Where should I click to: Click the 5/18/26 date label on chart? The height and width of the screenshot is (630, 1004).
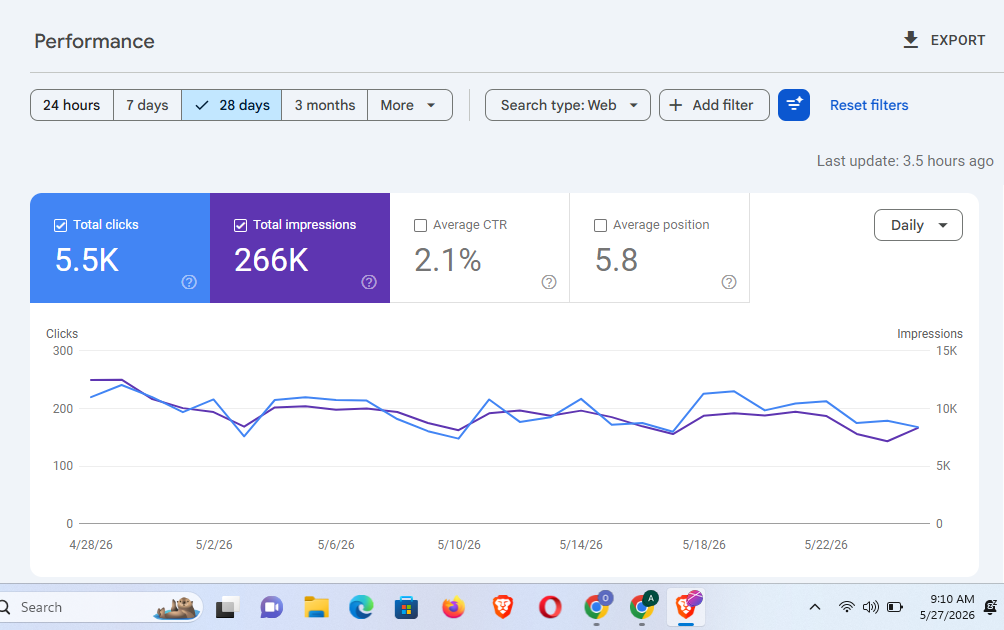pos(704,545)
